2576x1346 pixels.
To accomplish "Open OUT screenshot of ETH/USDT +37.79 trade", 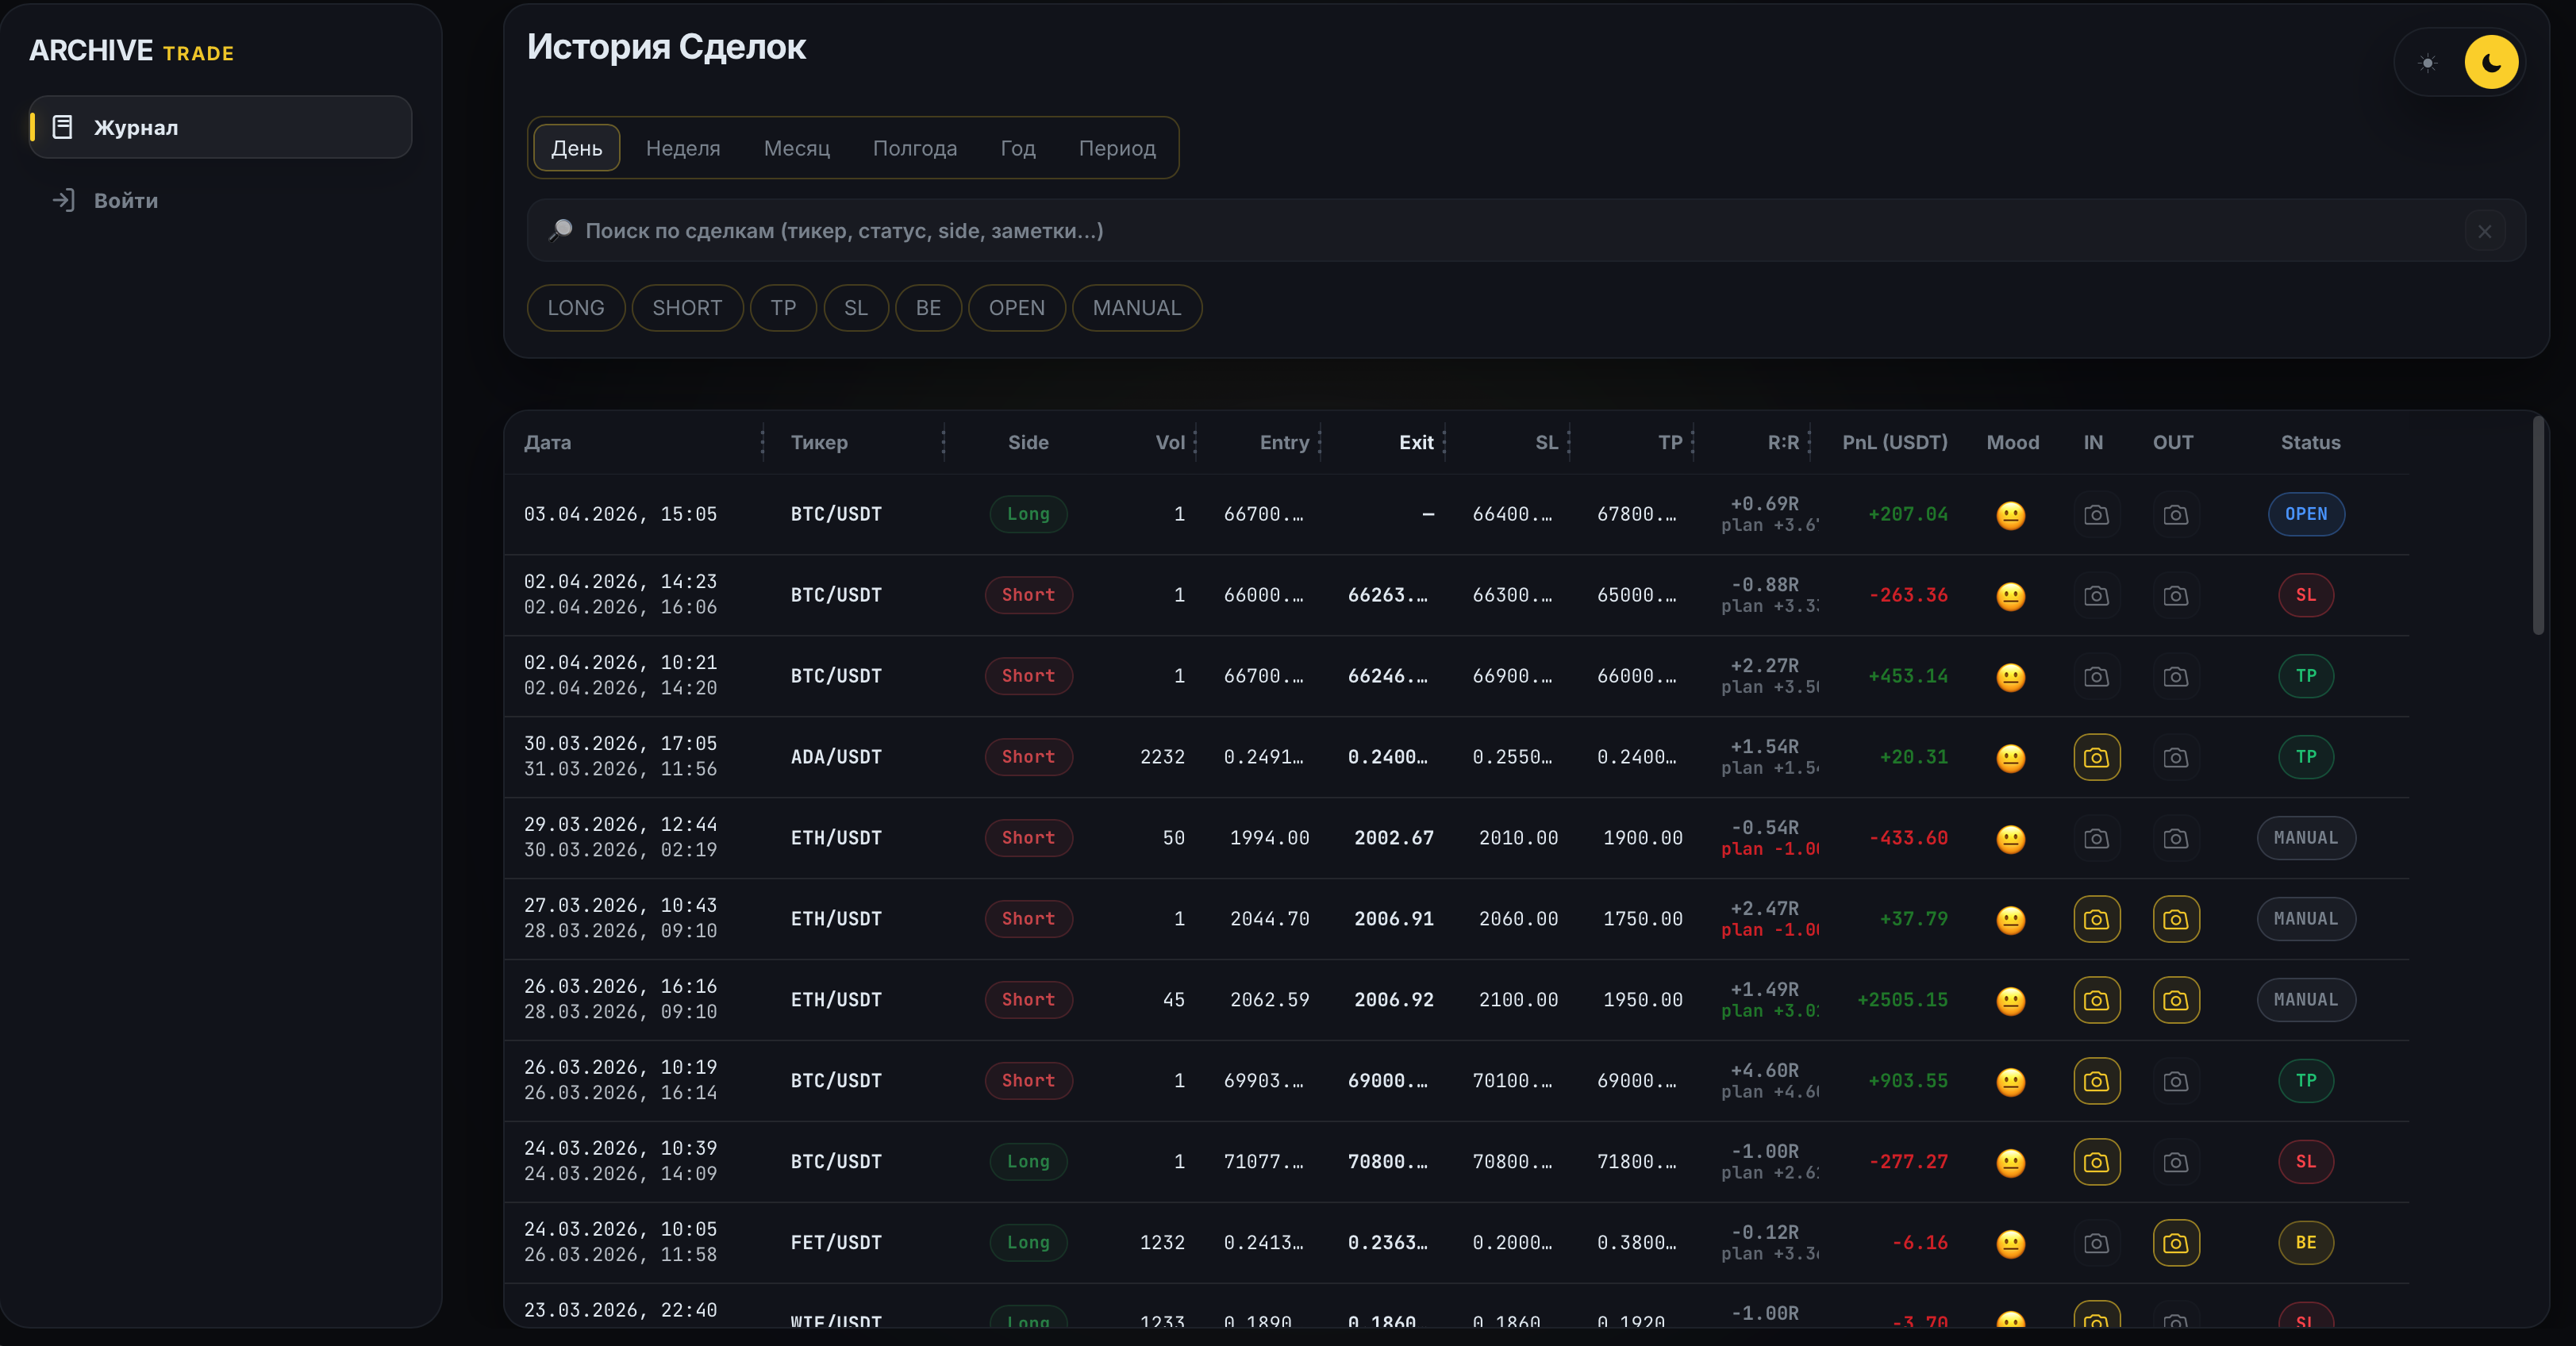I will 2175,919.
